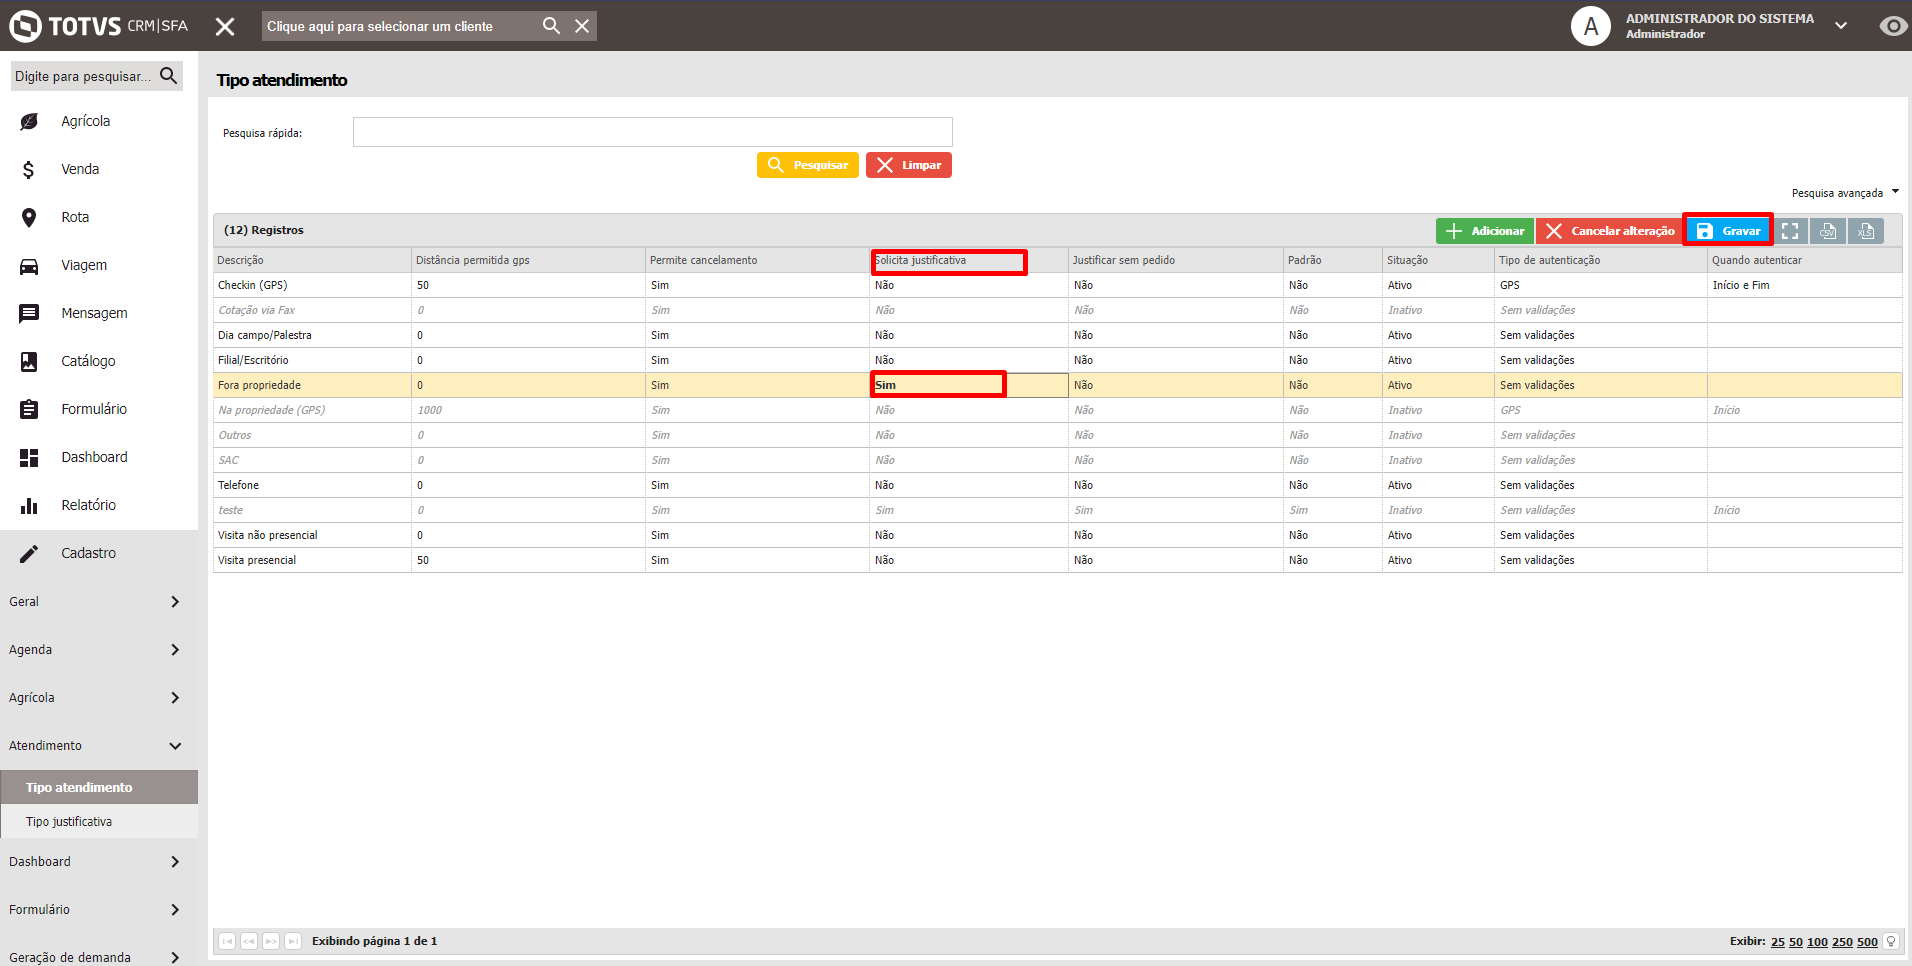Click Cancelar alteração button

[x=1609, y=231]
